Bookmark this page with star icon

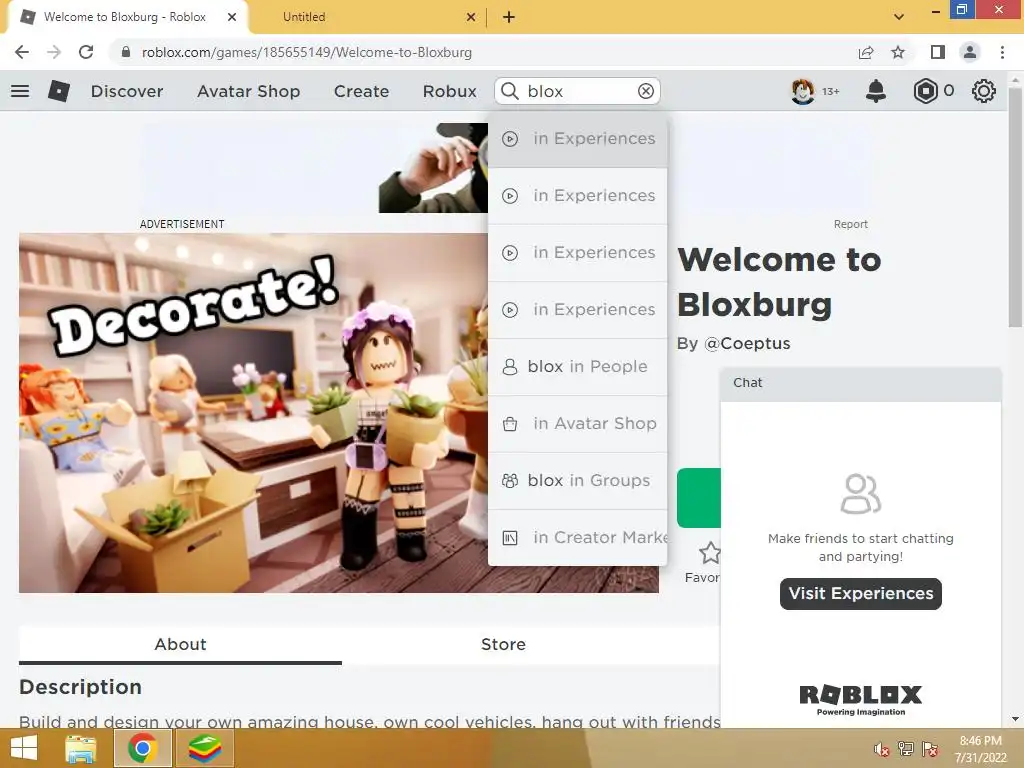[898, 52]
